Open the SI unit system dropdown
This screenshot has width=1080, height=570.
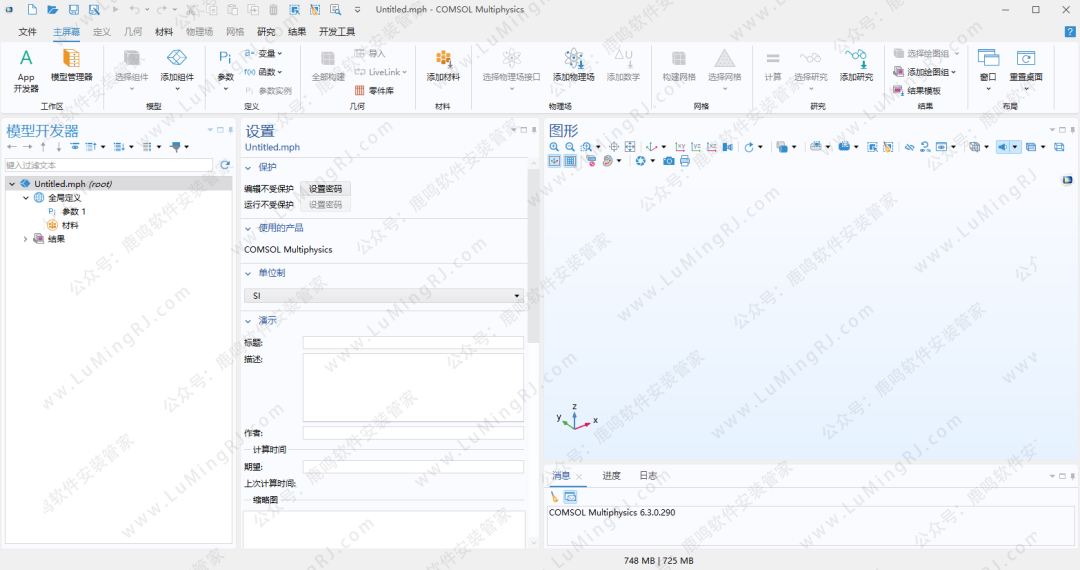(384, 296)
